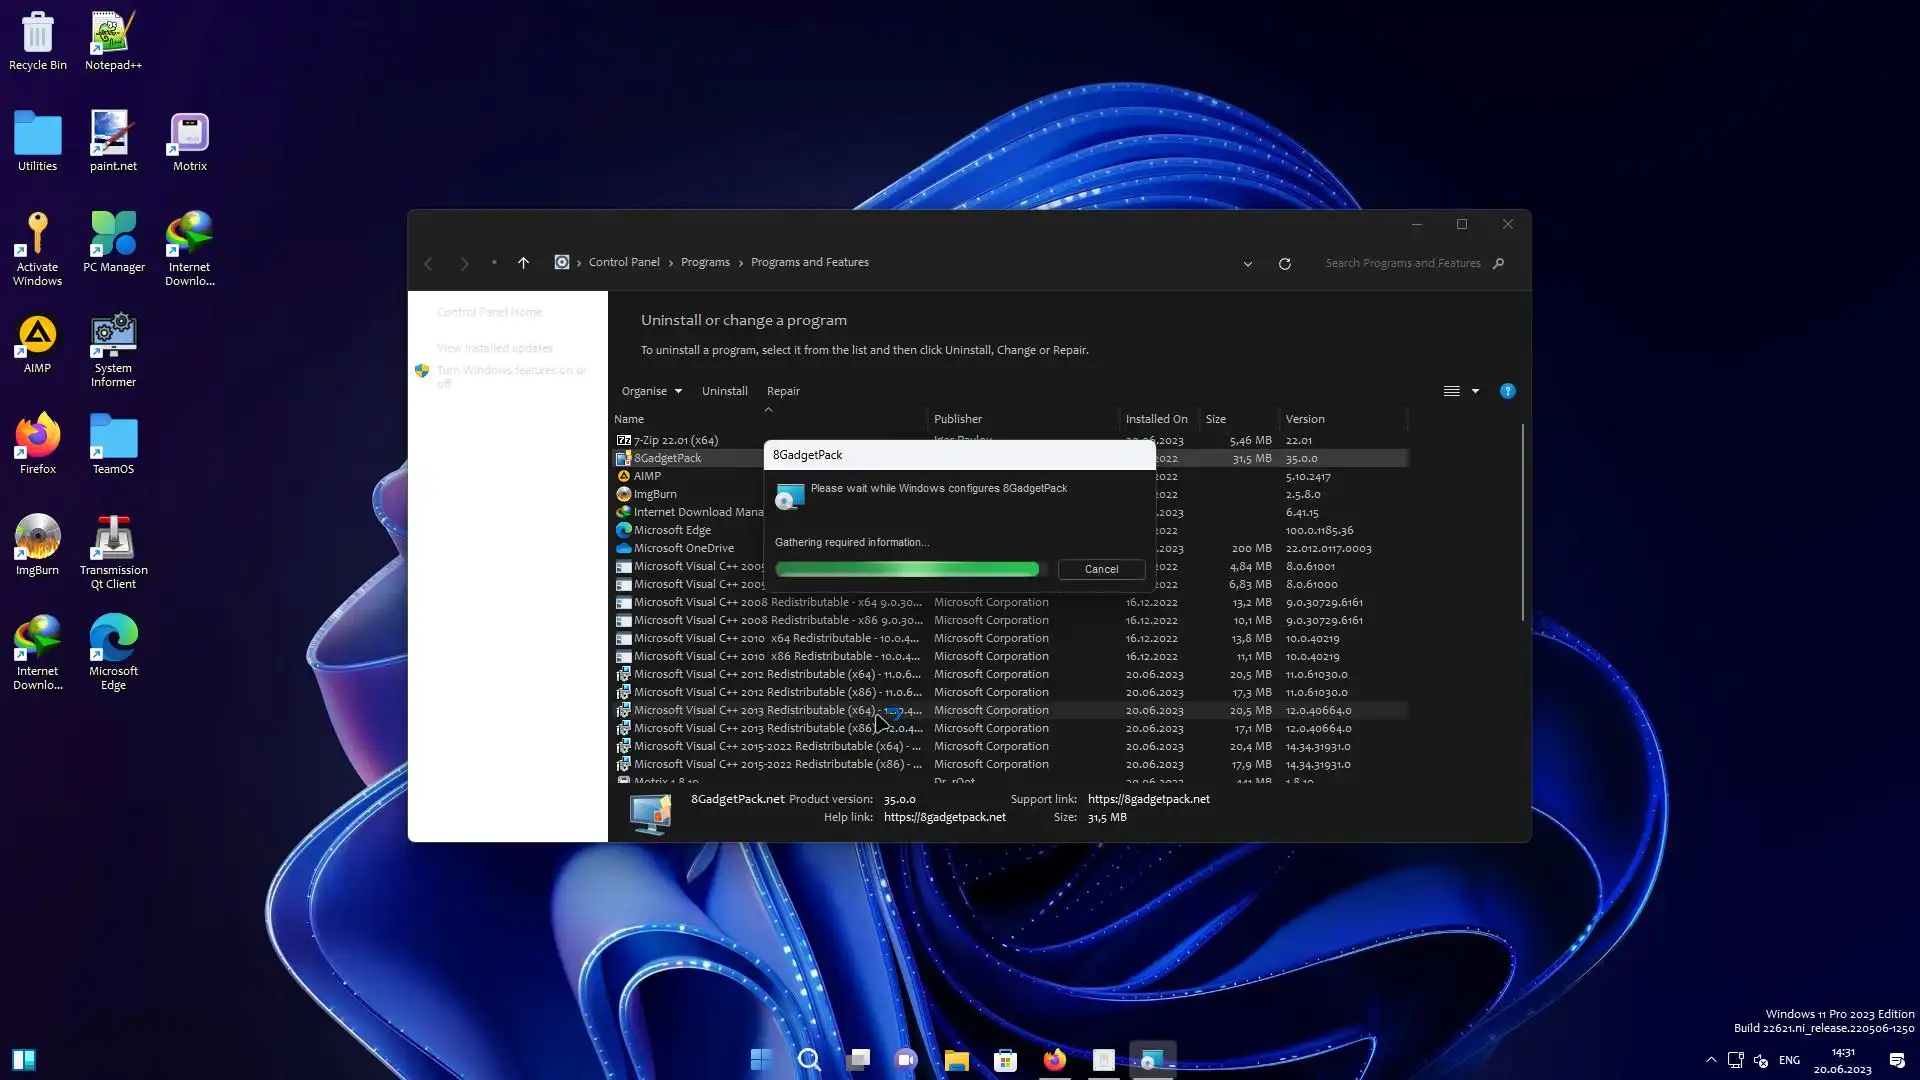Click Microsoft Store icon on taskbar
1920x1080 pixels.
click(x=1005, y=1060)
